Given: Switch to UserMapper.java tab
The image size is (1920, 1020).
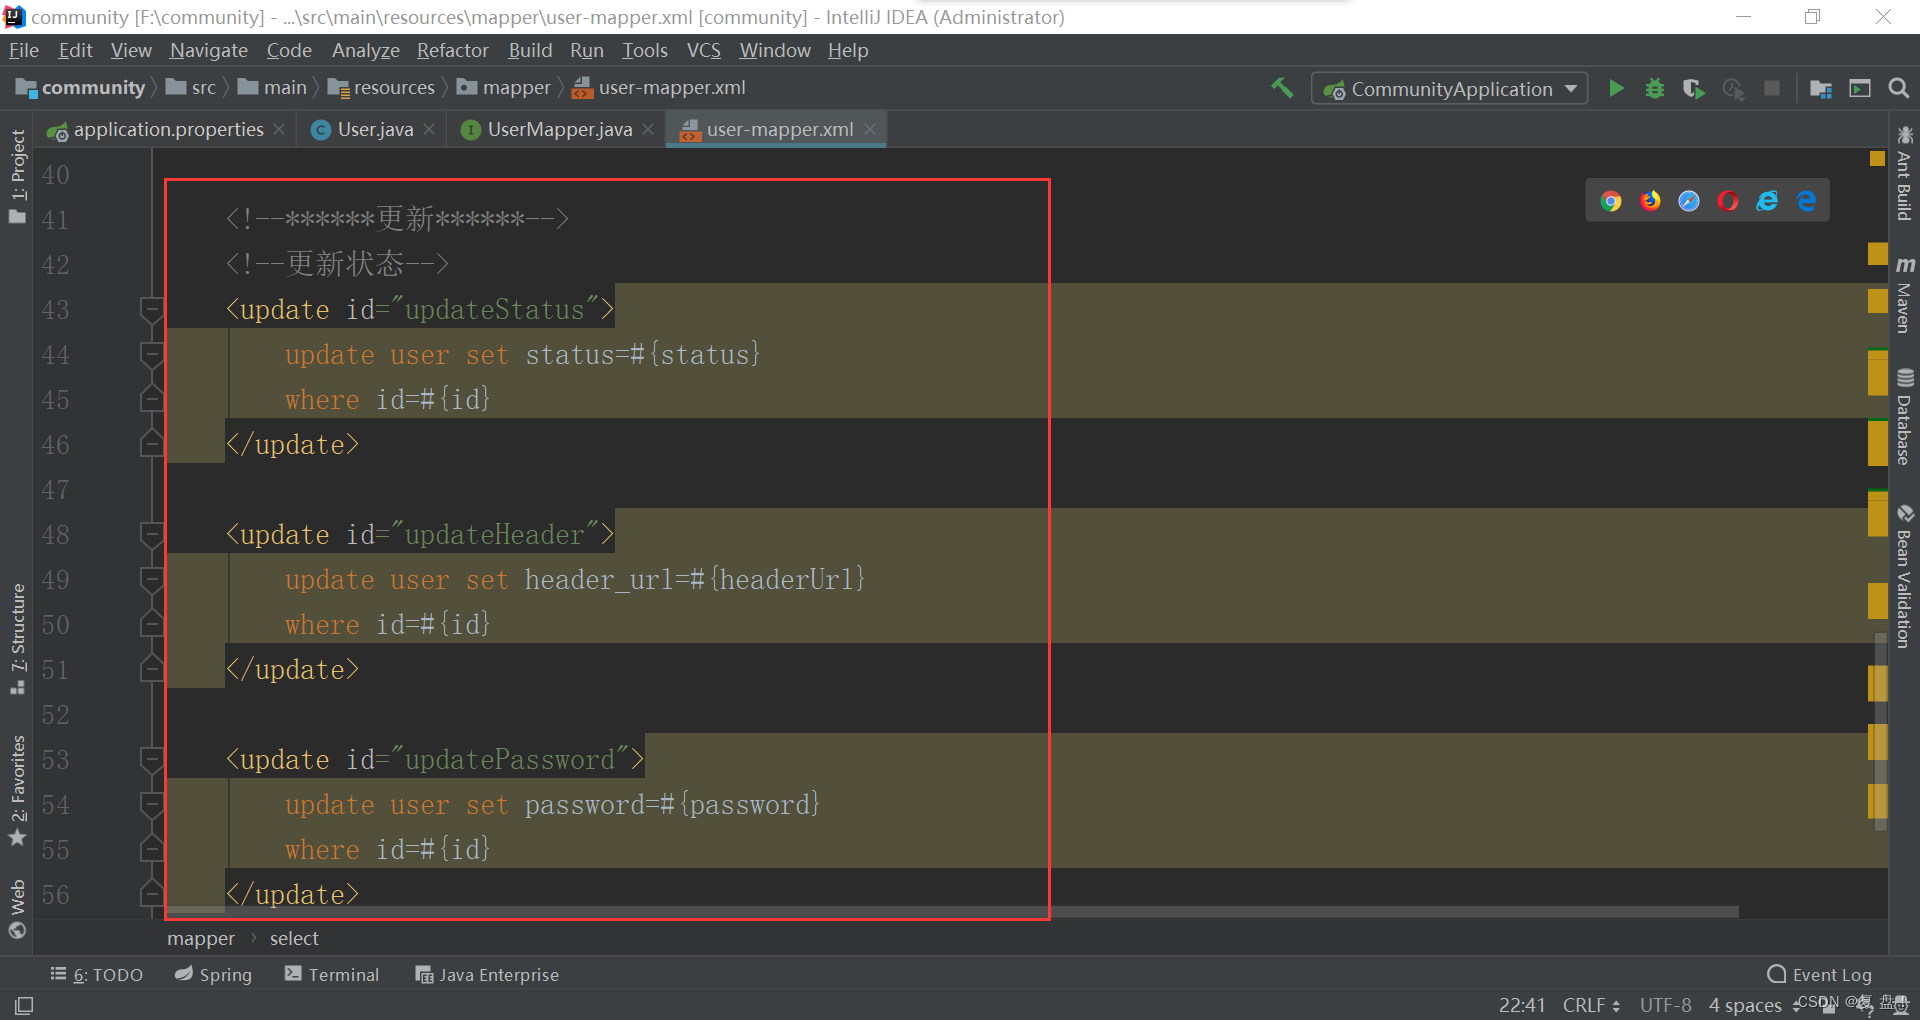Looking at the screenshot, I should (559, 130).
